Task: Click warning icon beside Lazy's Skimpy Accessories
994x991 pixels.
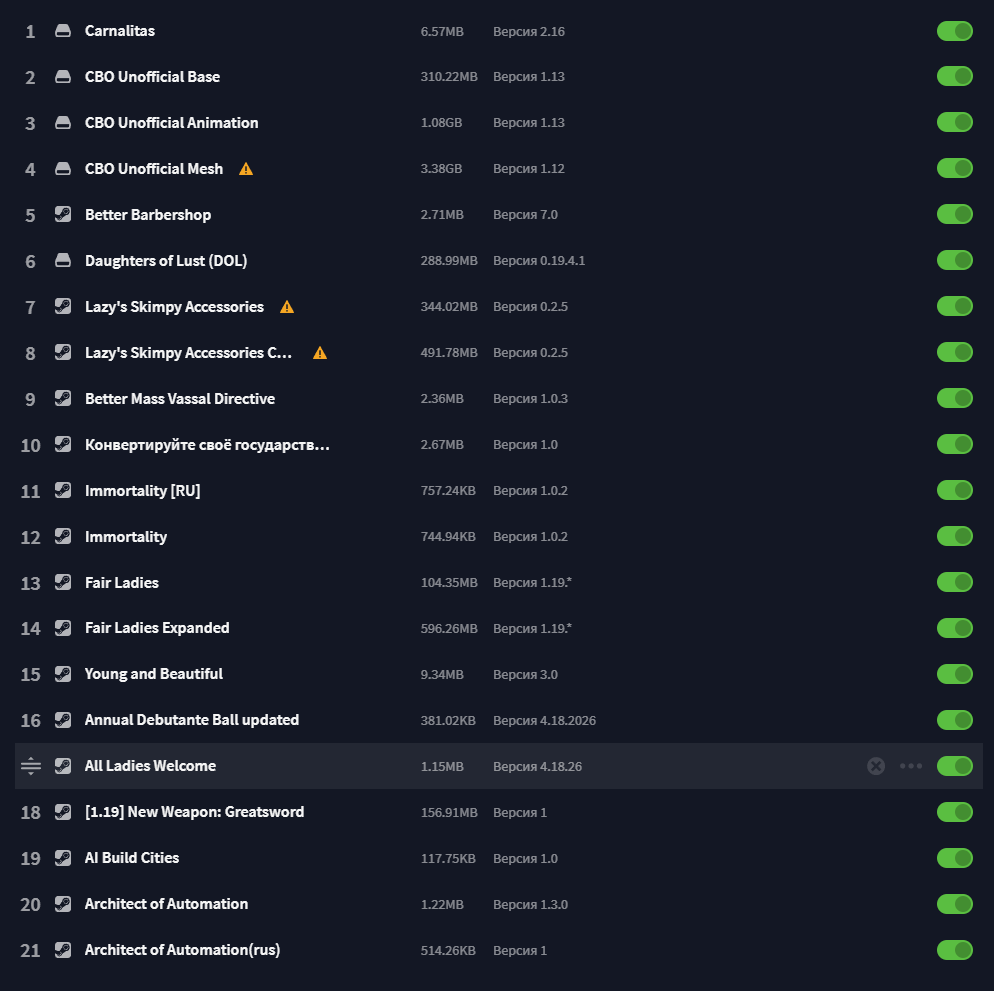Action: [287, 307]
